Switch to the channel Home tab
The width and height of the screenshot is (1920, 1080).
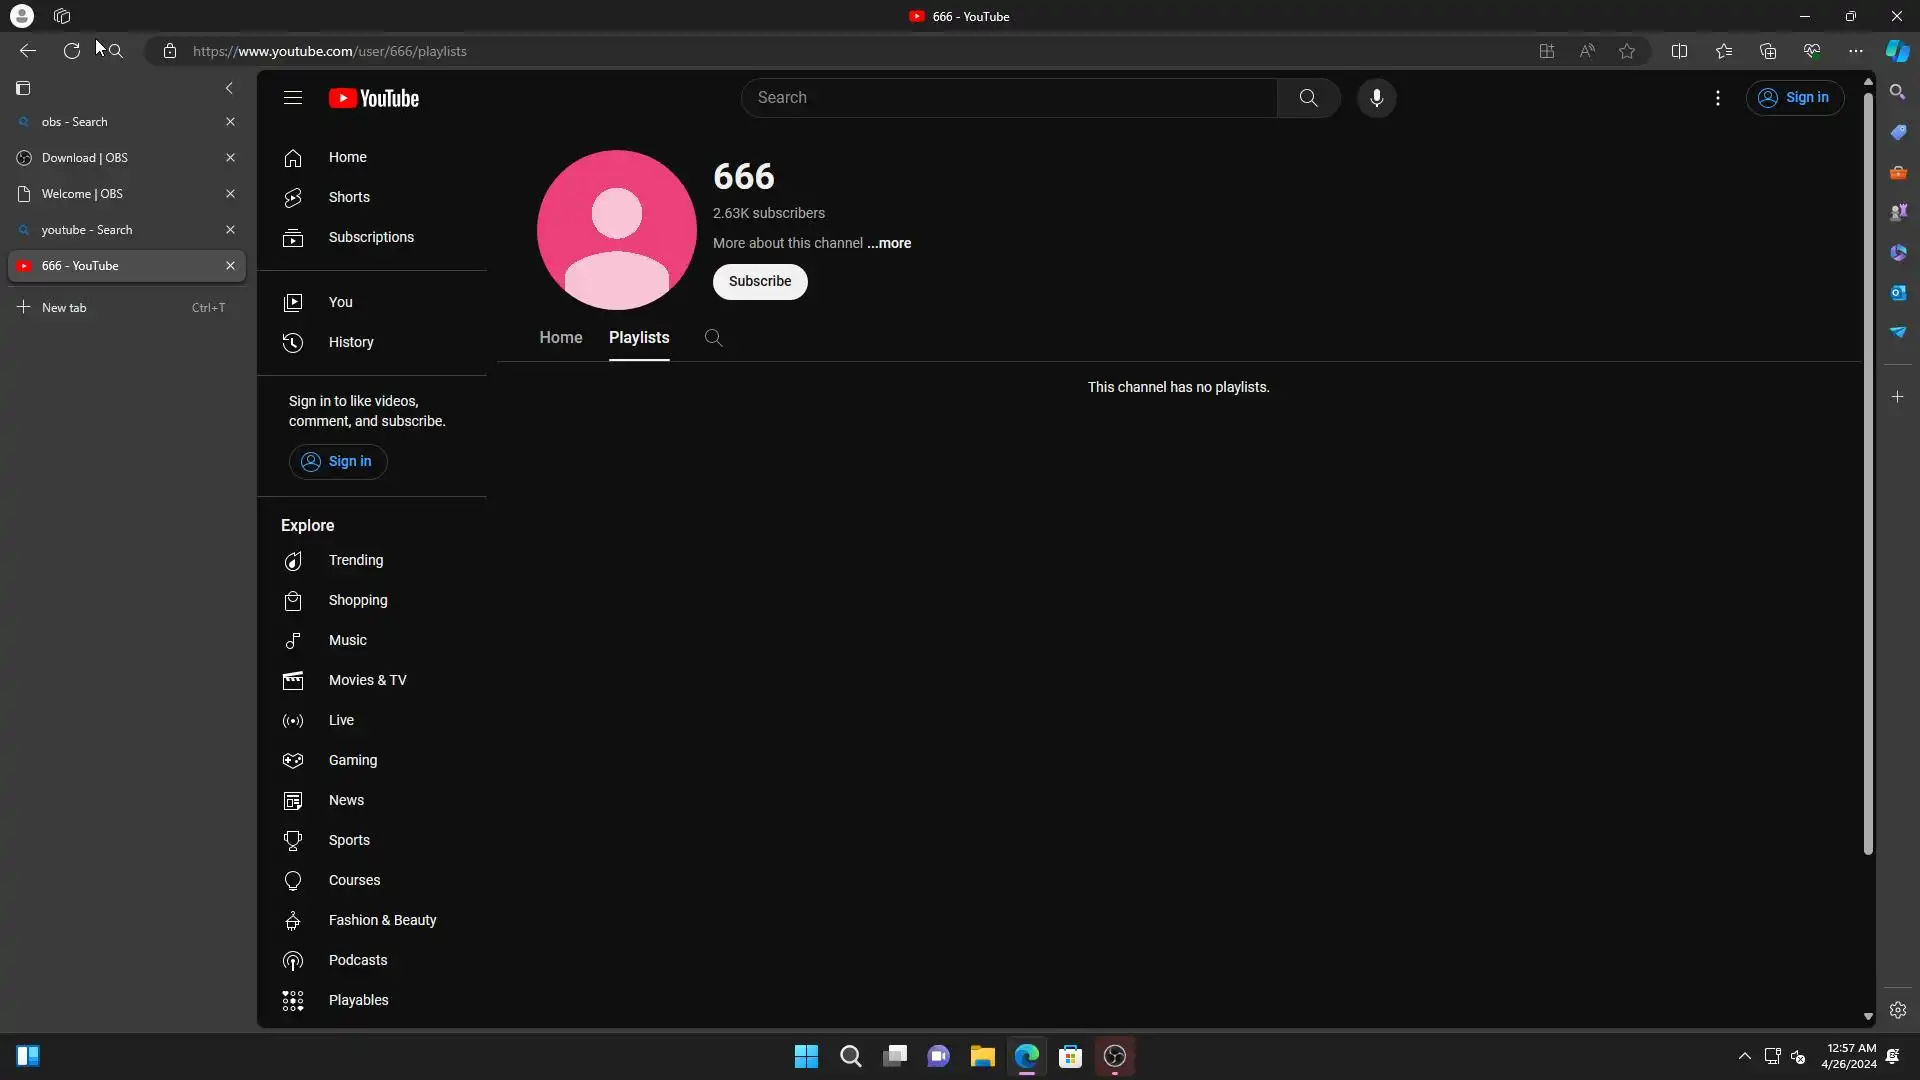[560, 338]
